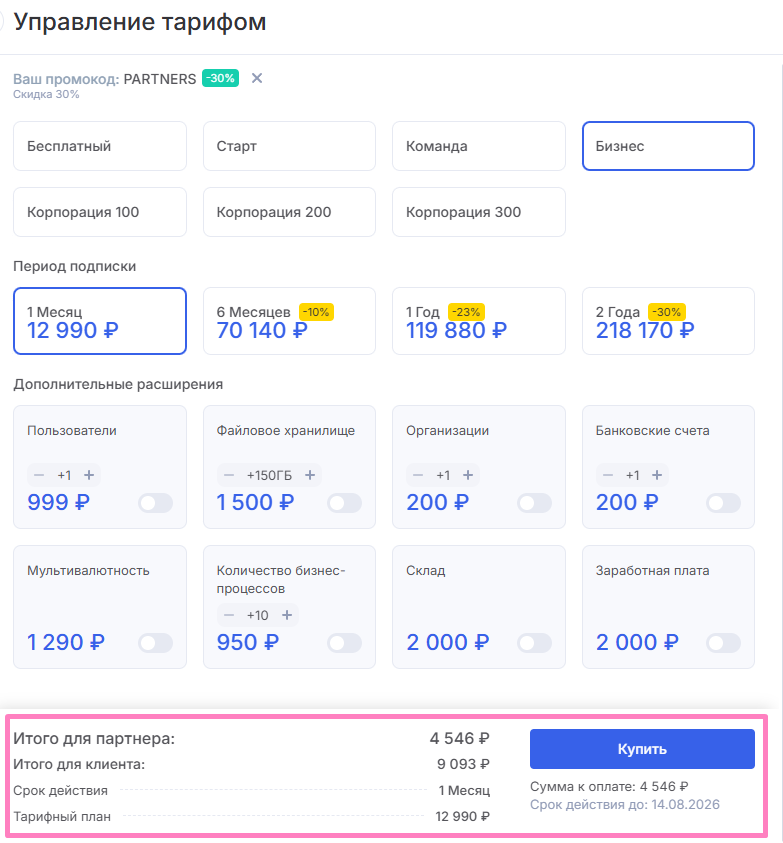This screenshot has width=783, height=843.
Task: Enable the Мультивалютность toggle
Action: (155, 643)
